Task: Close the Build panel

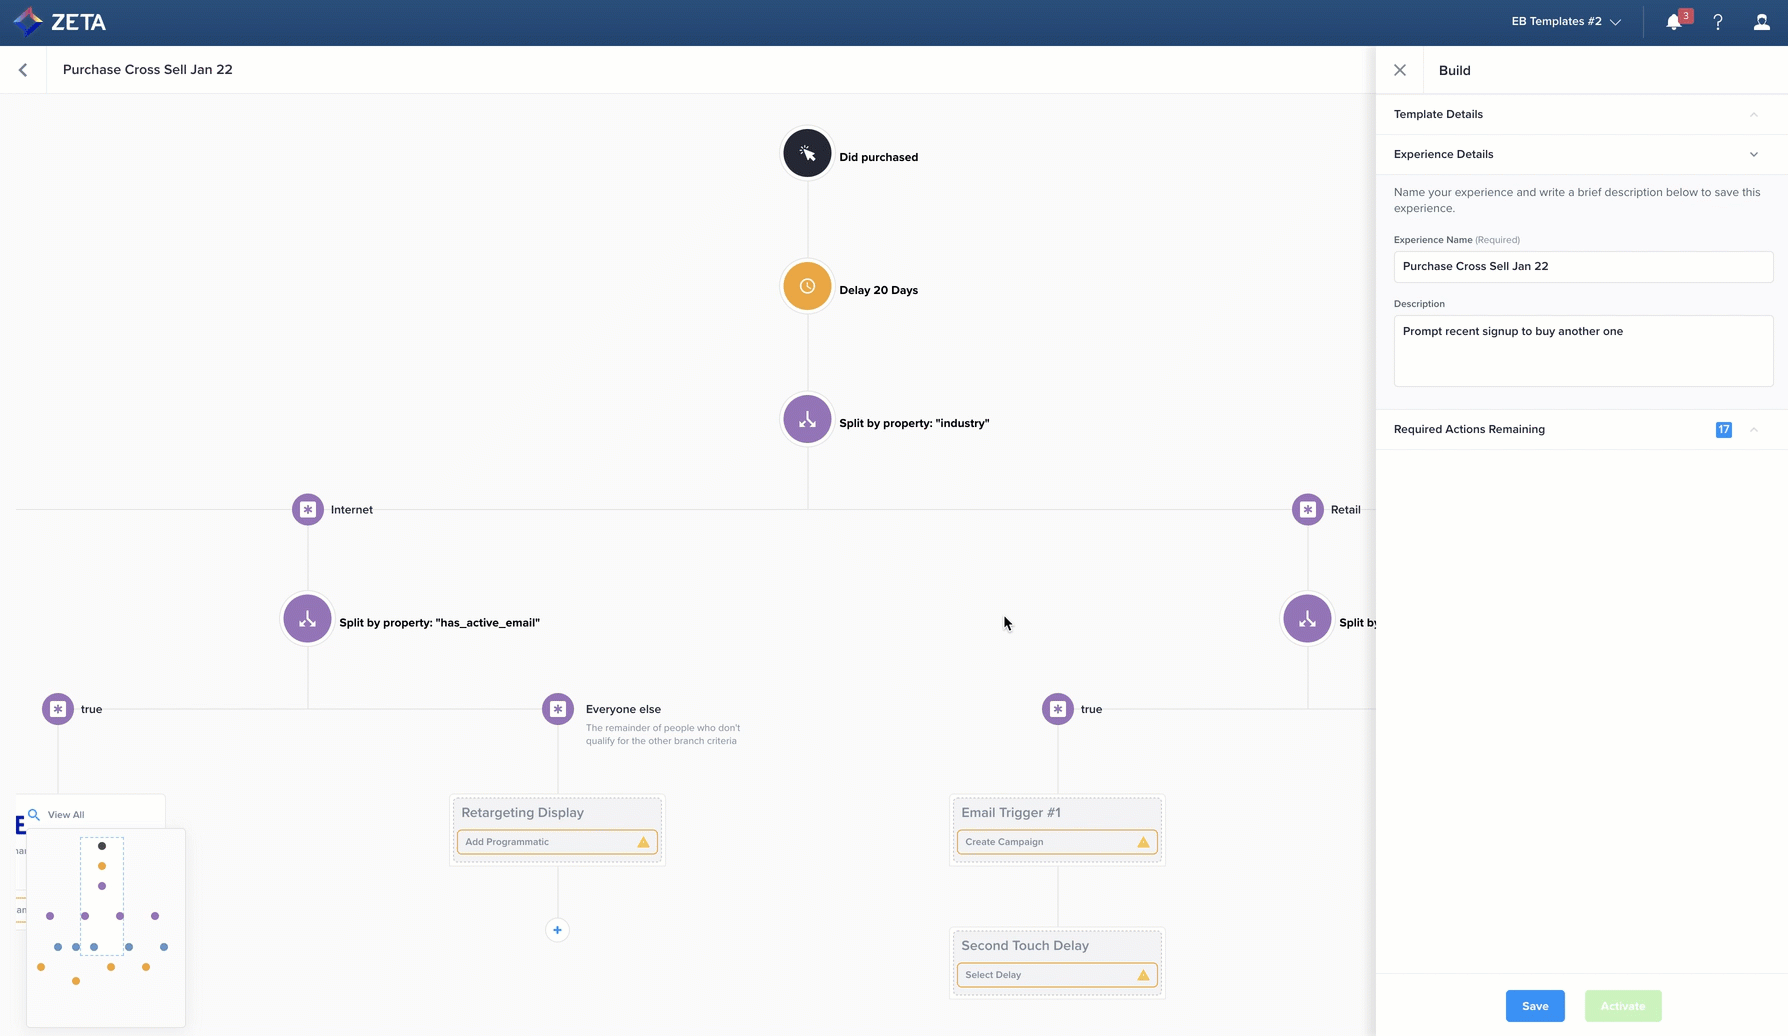Action: [x=1400, y=70]
